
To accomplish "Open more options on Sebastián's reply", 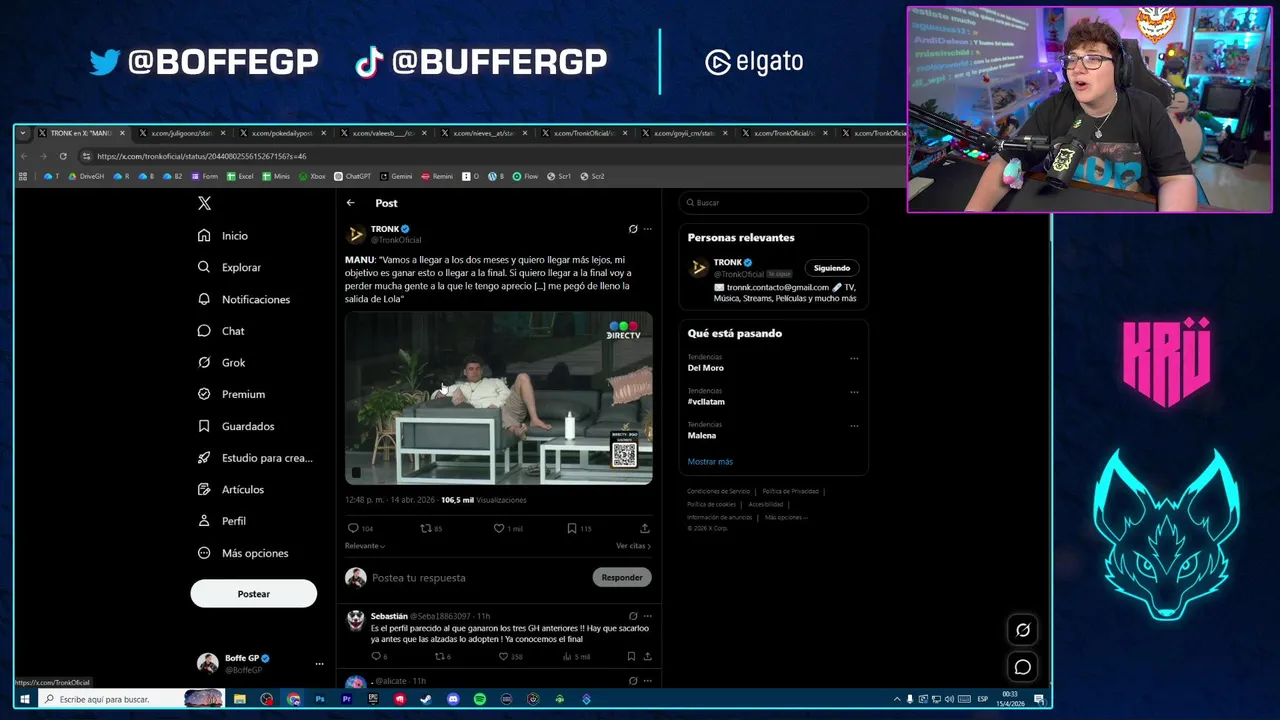I will 648,616.
